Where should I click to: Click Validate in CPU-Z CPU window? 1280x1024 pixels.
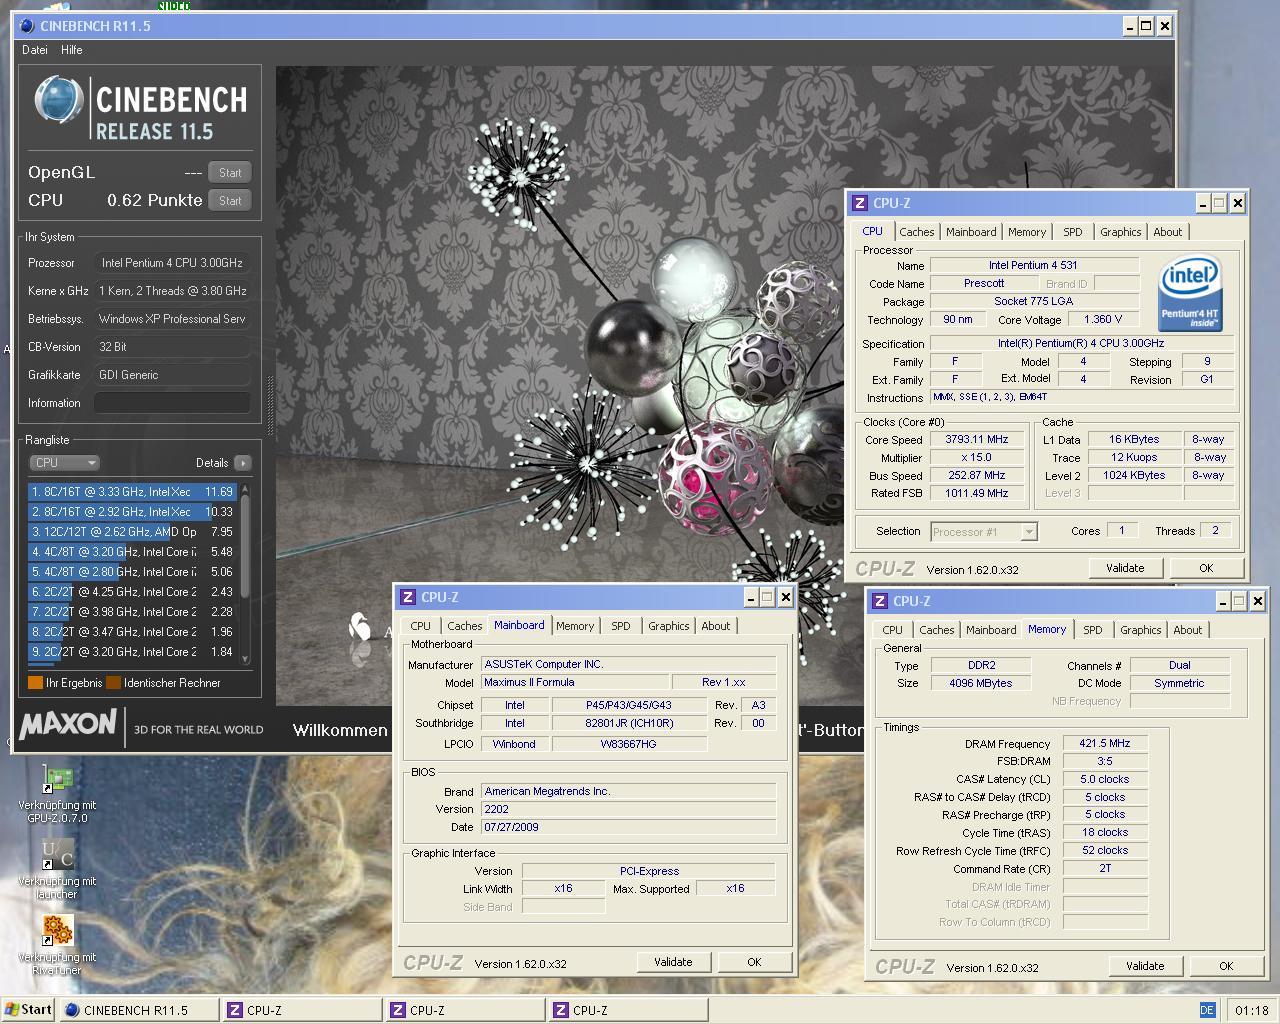click(1125, 568)
